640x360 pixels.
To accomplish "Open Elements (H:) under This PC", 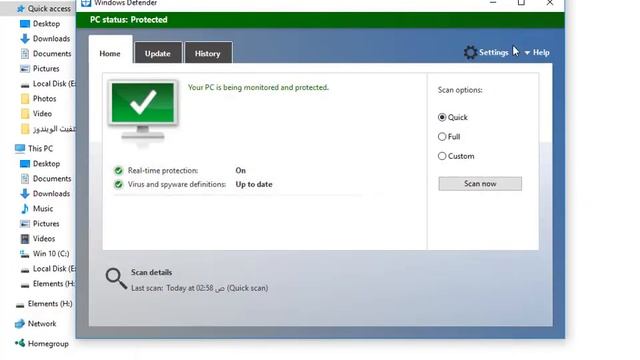I will point(47,284).
